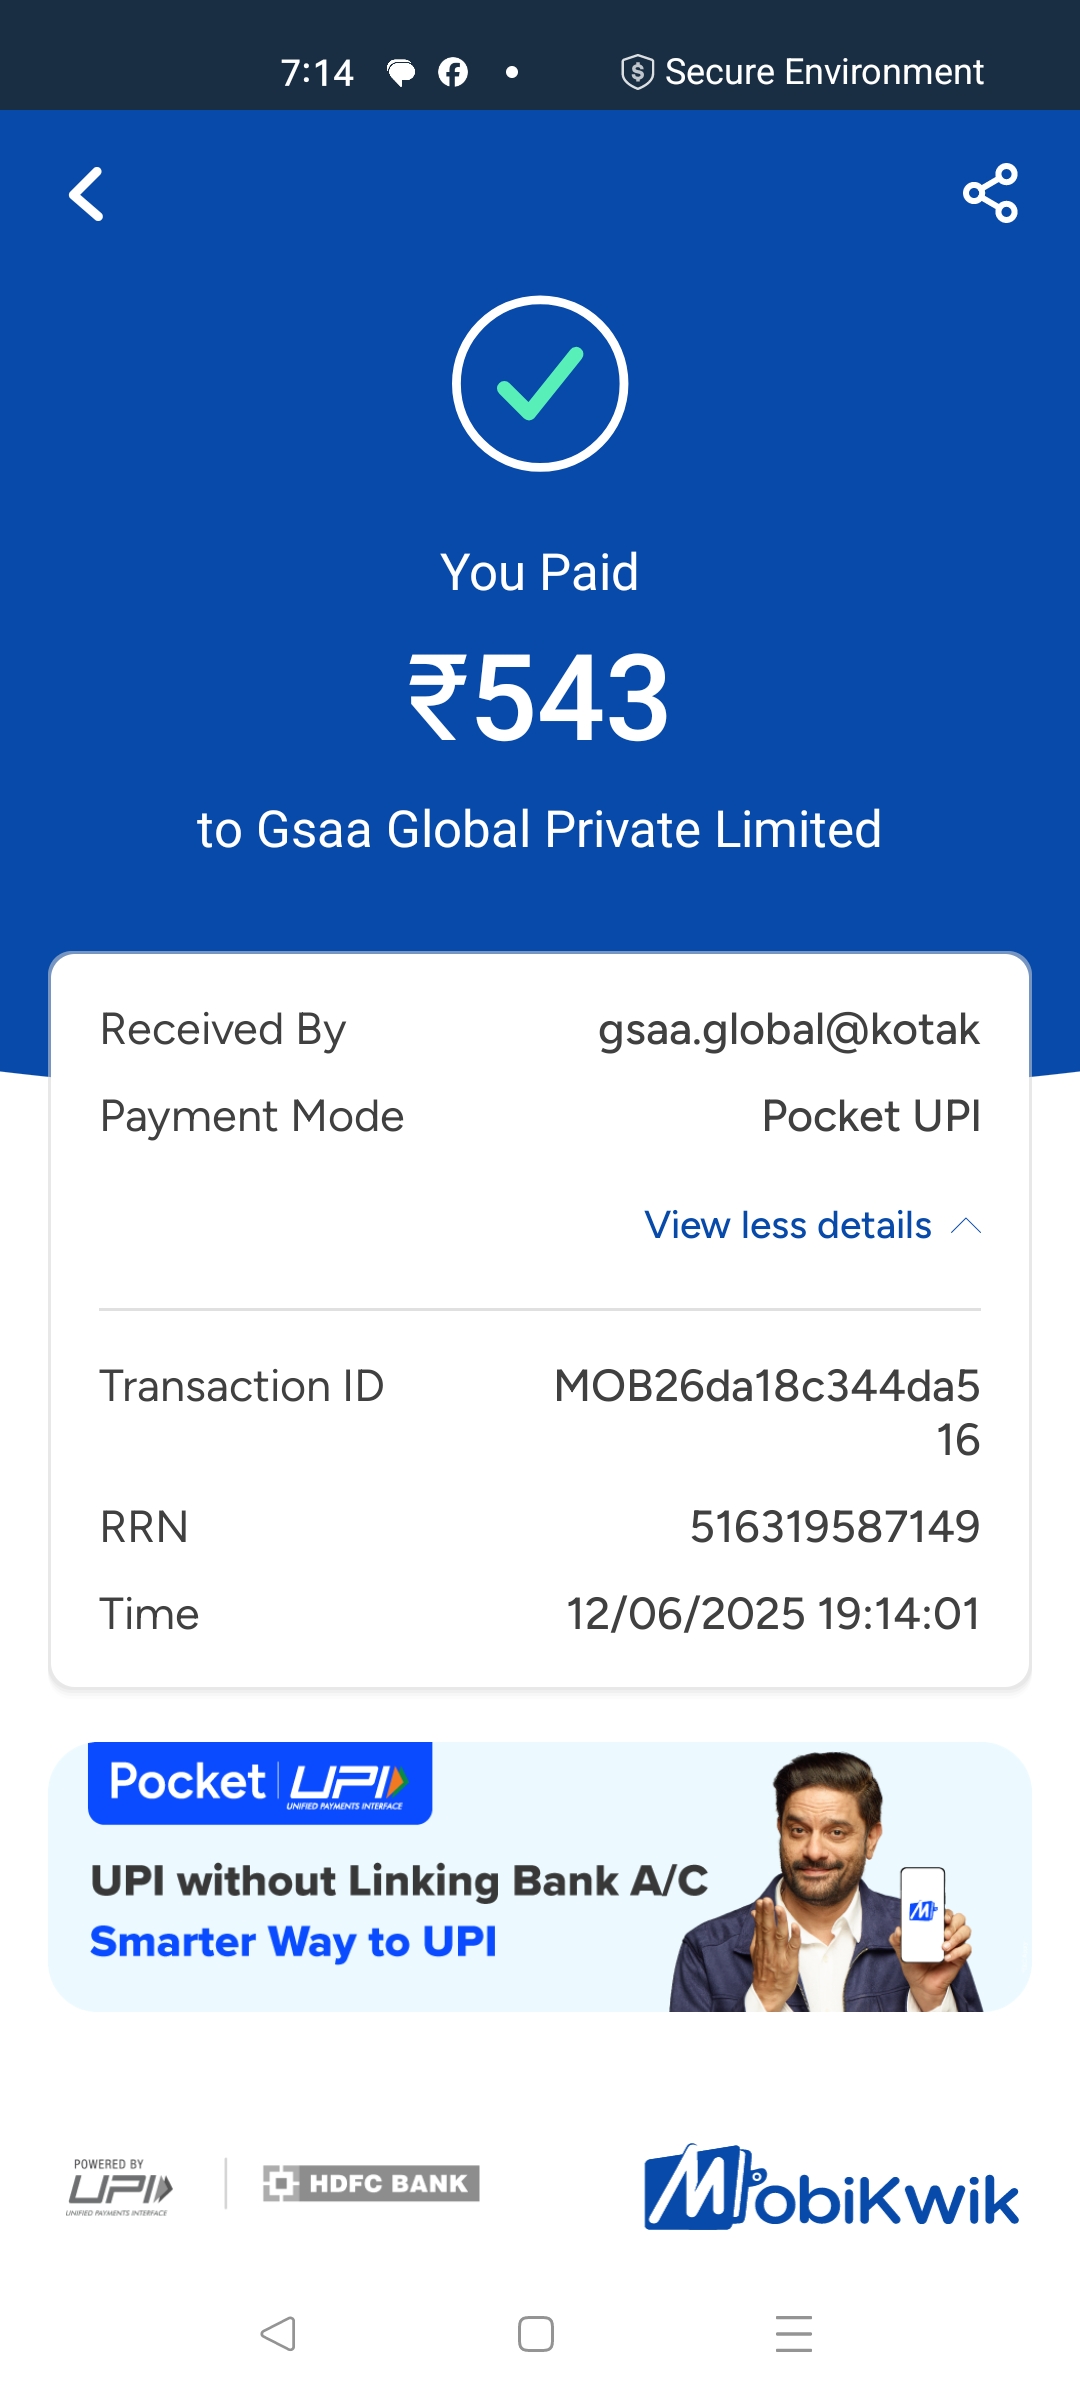Tap the Secure Environment shield icon
Viewport: 1080px width, 2400px height.
click(637, 72)
